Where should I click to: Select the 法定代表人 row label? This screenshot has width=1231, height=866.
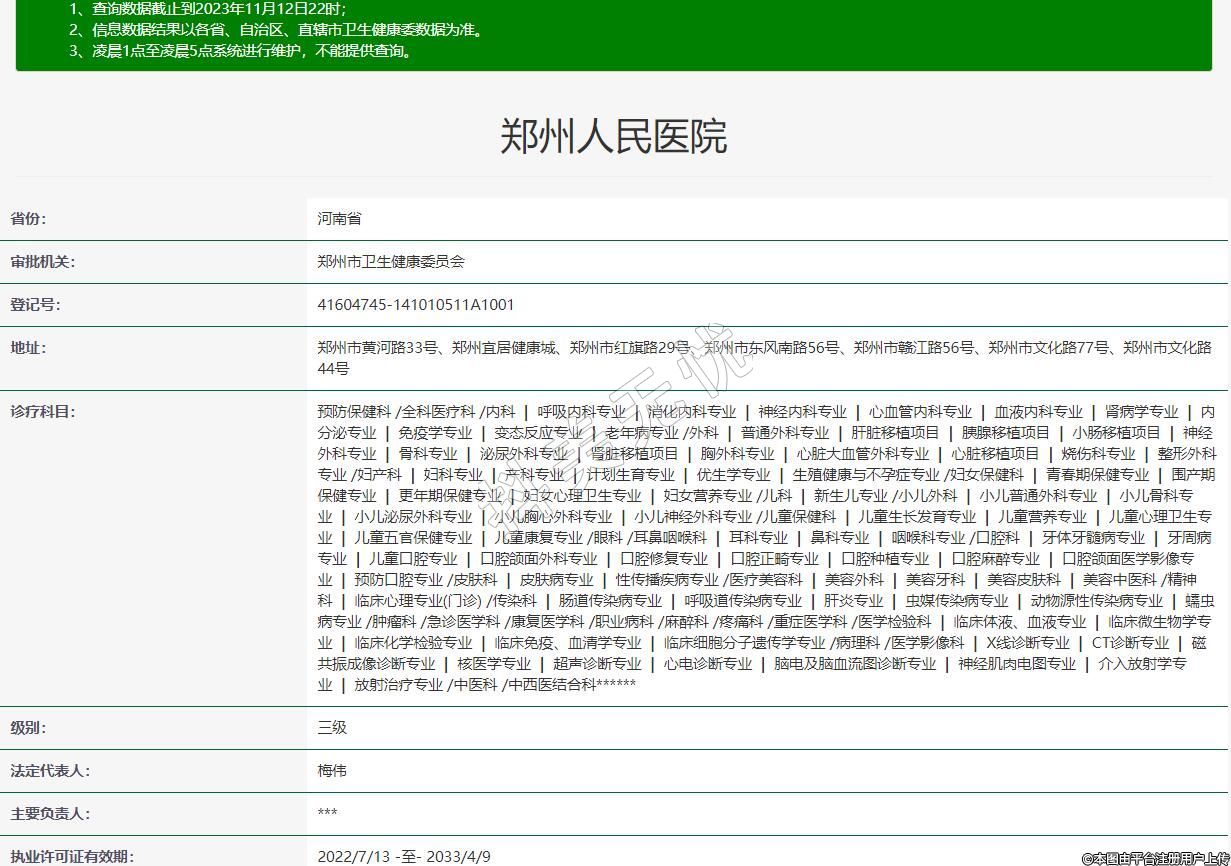coord(50,771)
